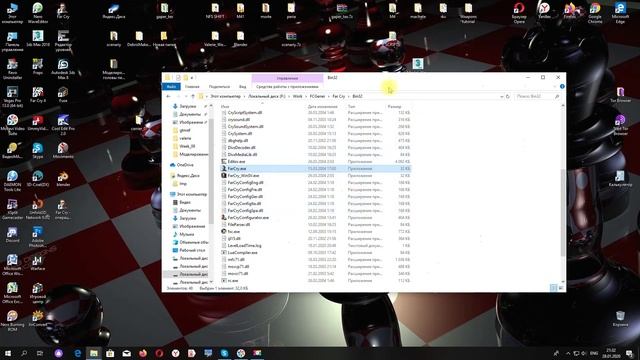Select the crysound.dll row

pyautogui.click(x=316, y=120)
